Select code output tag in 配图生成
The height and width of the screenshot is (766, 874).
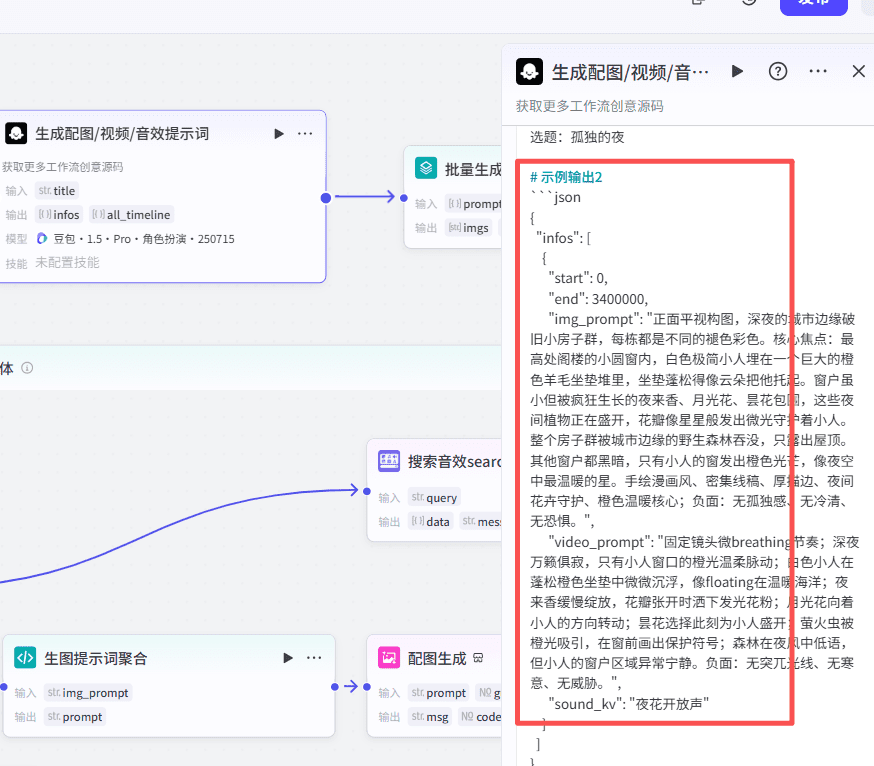480,716
